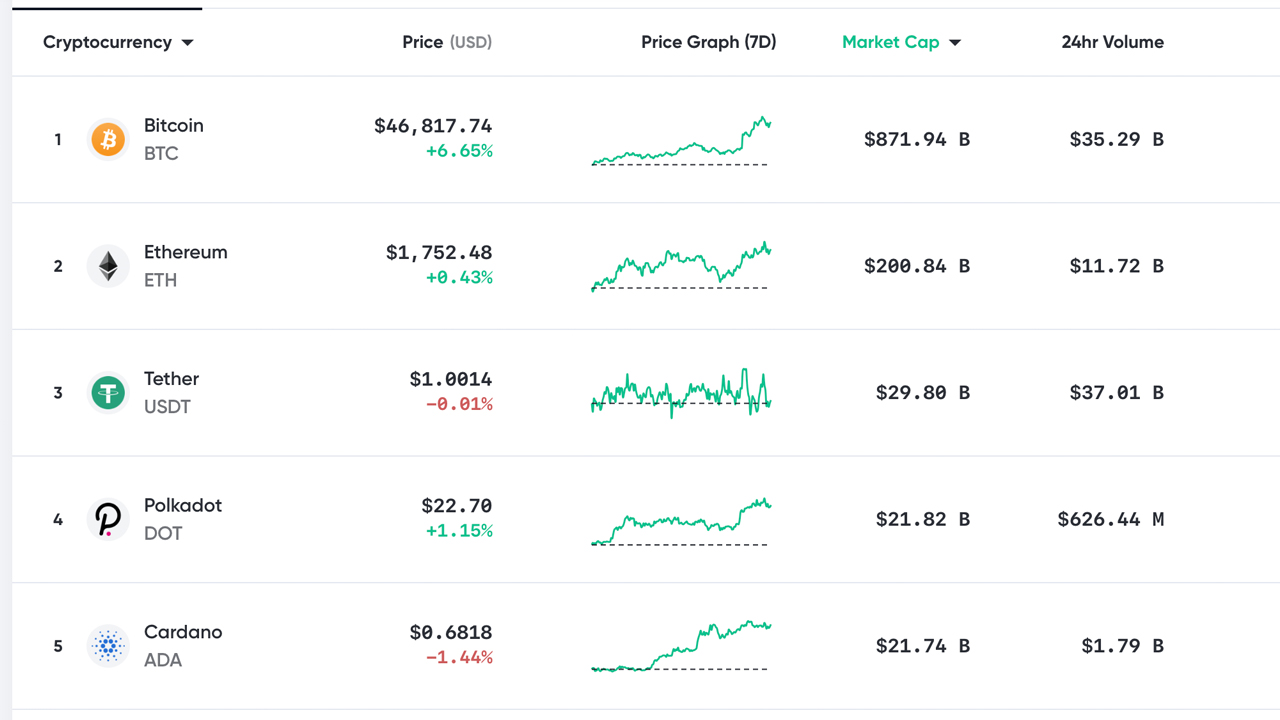Image resolution: width=1280 pixels, height=720 pixels.
Task: Click rank number 3 of Tether row
Action: click(x=58, y=393)
